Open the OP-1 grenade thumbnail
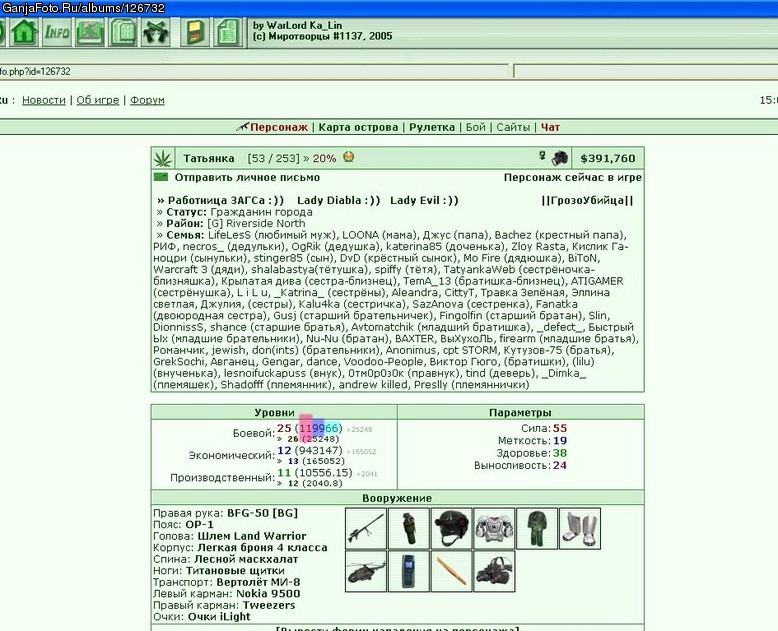 [x=408, y=528]
